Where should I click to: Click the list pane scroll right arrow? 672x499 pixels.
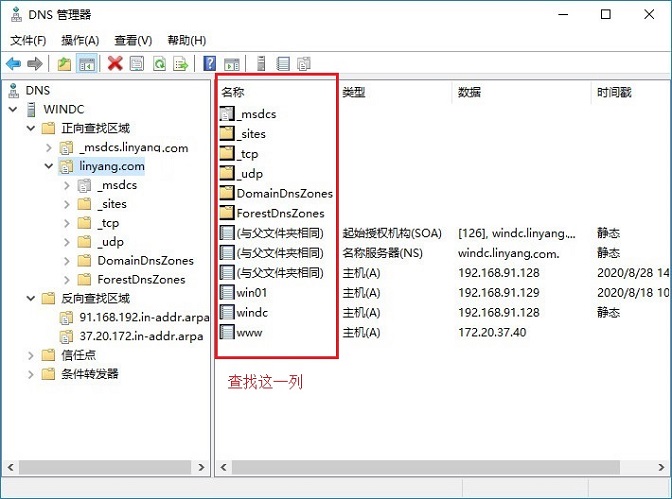pyautogui.click(x=661, y=467)
